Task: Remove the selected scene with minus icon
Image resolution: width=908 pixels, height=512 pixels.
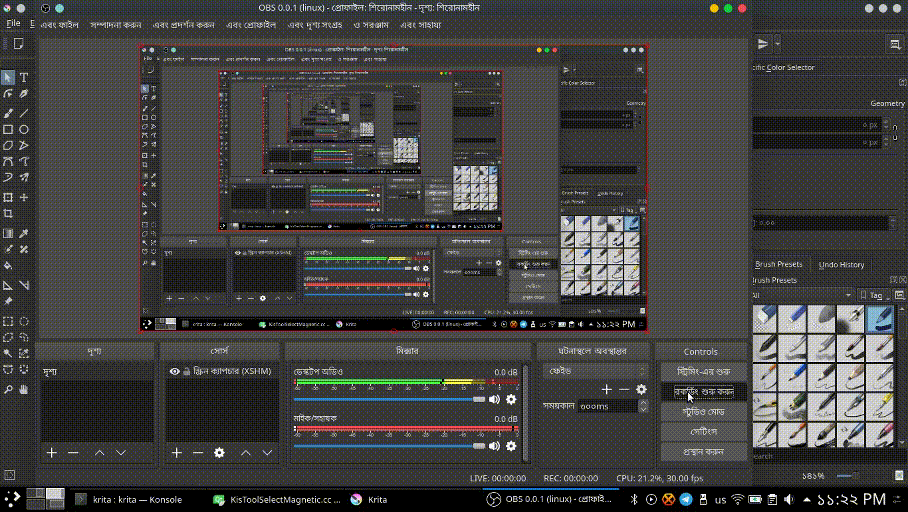Action: (73, 453)
